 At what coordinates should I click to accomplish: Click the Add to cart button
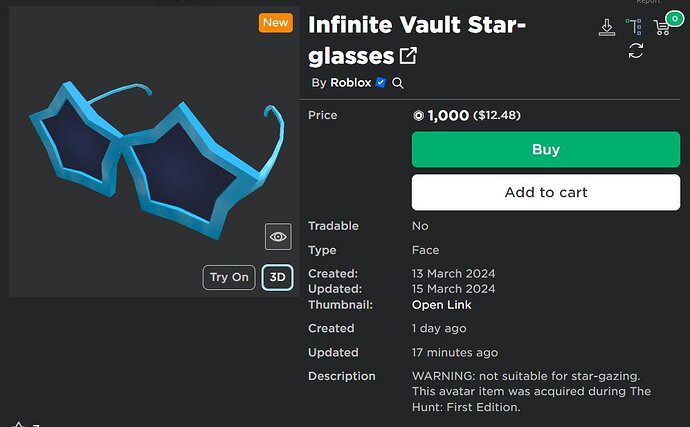(x=546, y=192)
